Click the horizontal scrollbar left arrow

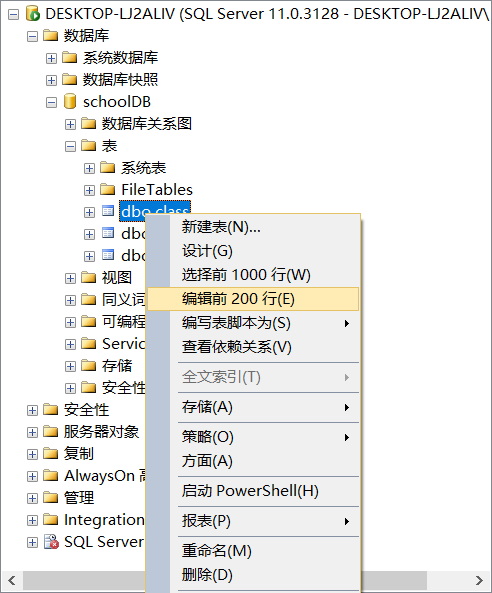12,580
